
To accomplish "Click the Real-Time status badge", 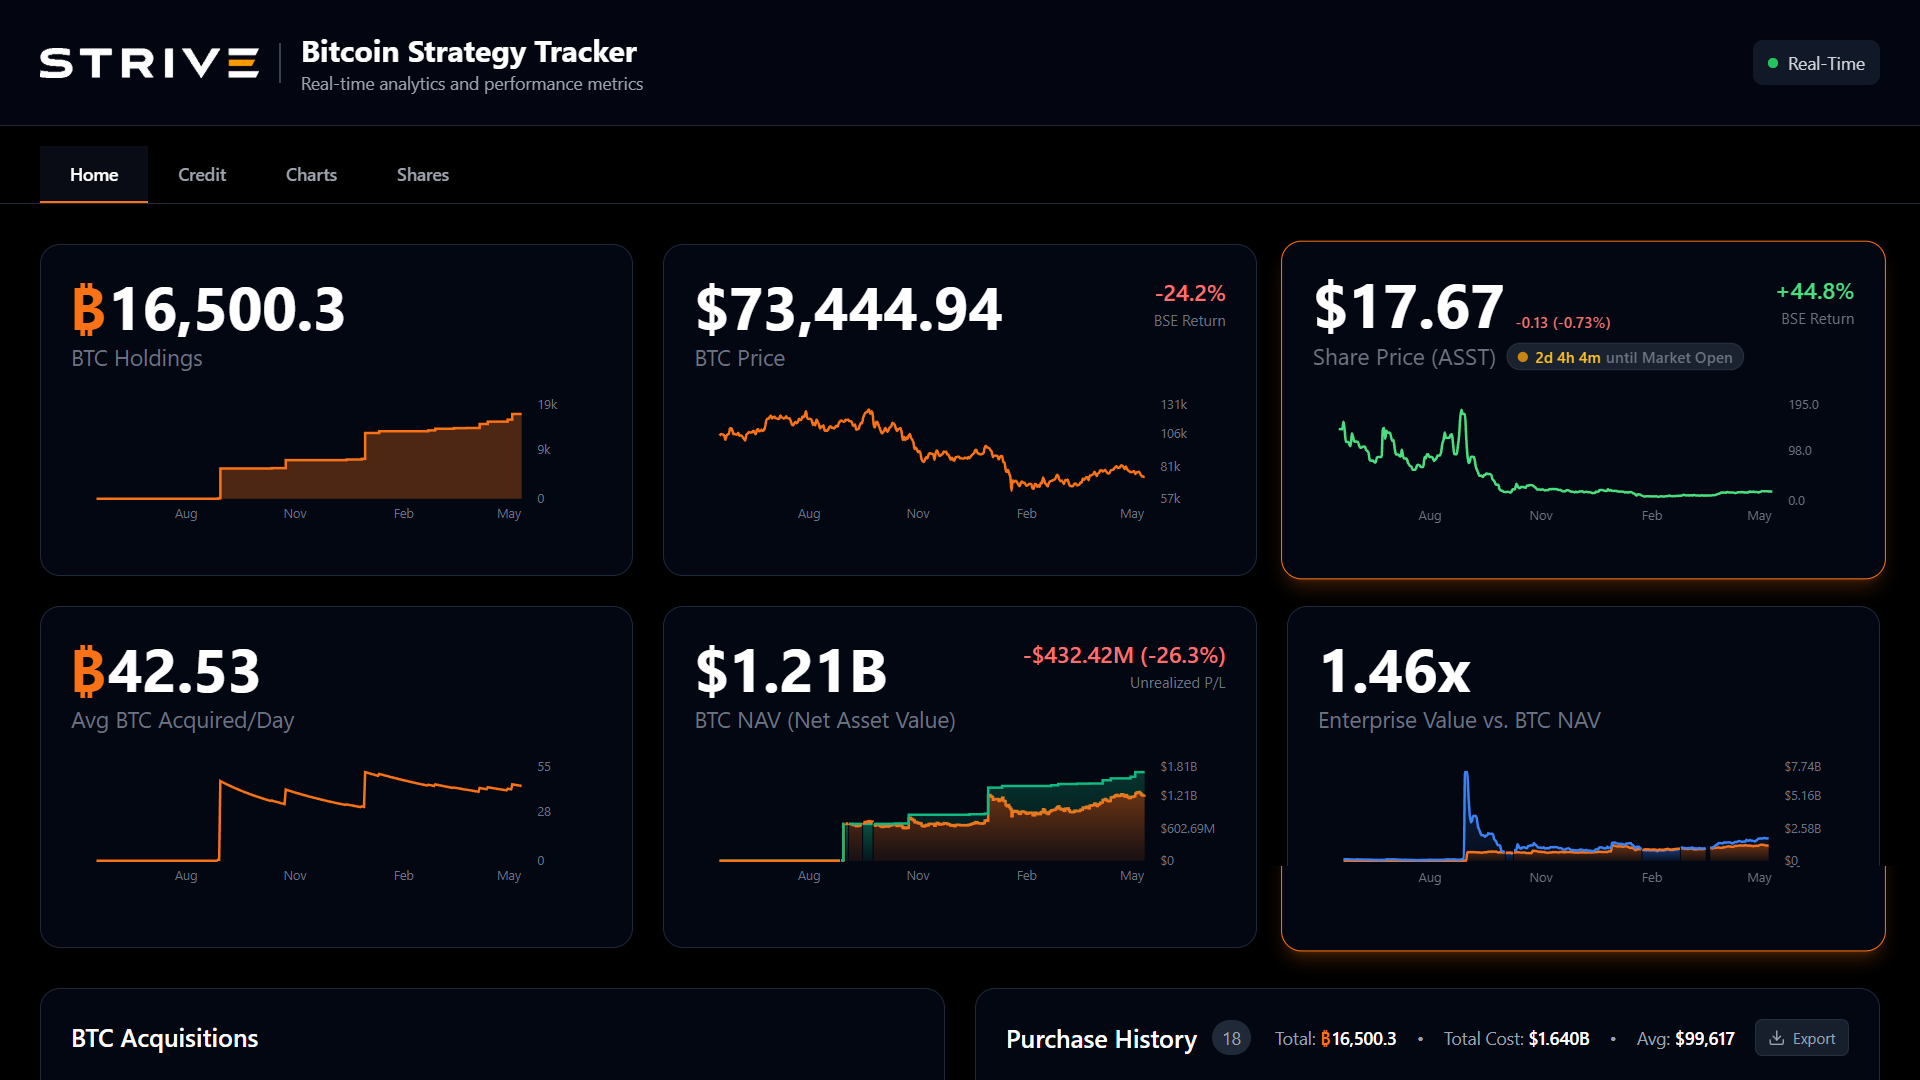I will click(1816, 63).
